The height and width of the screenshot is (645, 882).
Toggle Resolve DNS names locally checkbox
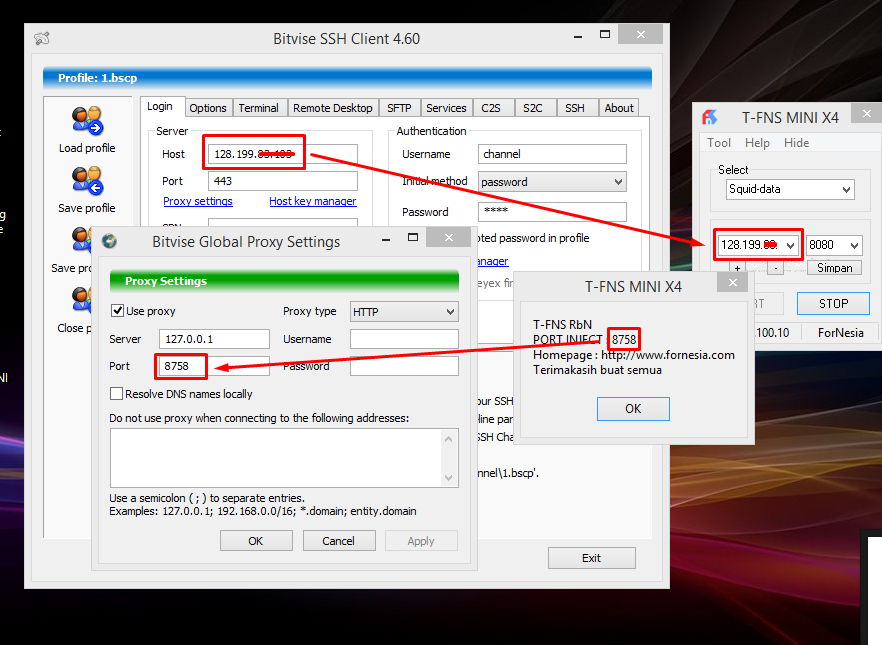click(x=116, y=394)
